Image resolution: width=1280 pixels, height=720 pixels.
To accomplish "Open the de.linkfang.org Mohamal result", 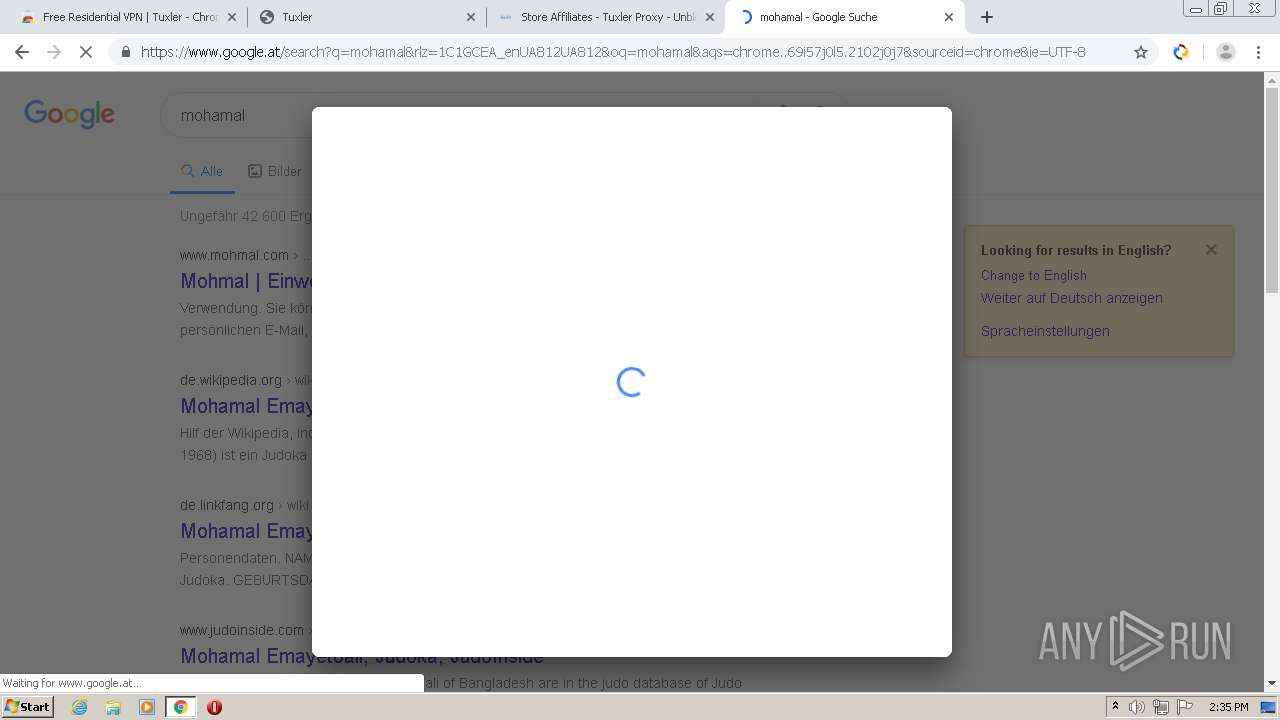I will 246,532.
